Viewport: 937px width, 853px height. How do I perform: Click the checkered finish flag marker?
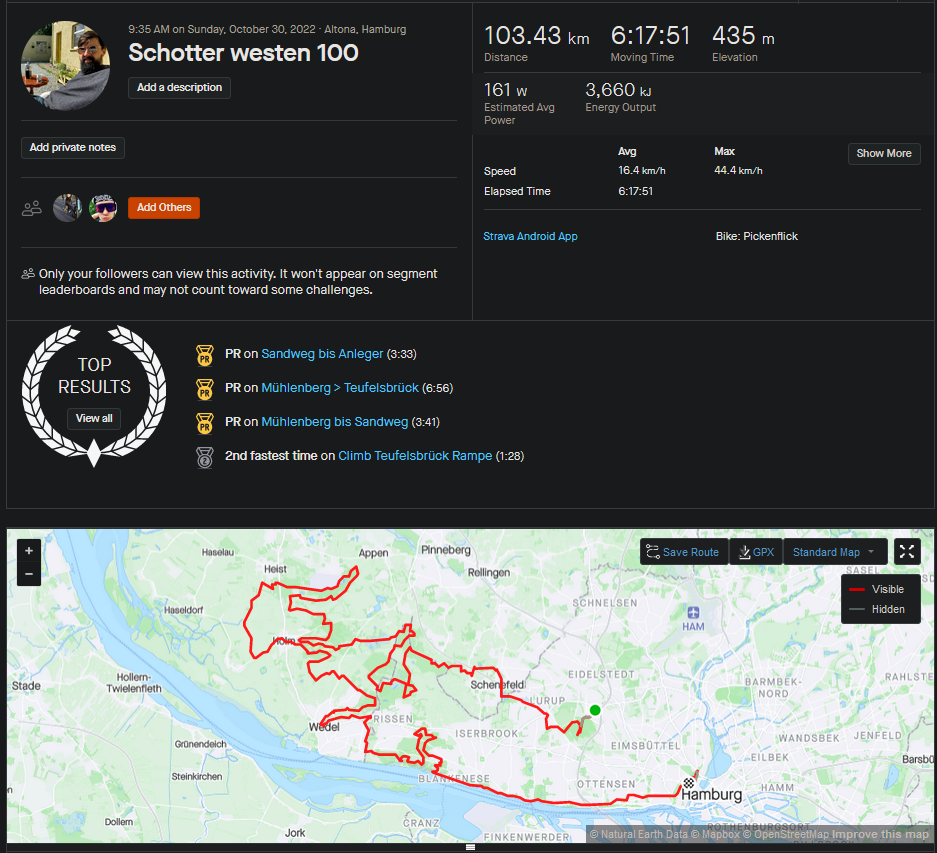click(x=689, y=783)
